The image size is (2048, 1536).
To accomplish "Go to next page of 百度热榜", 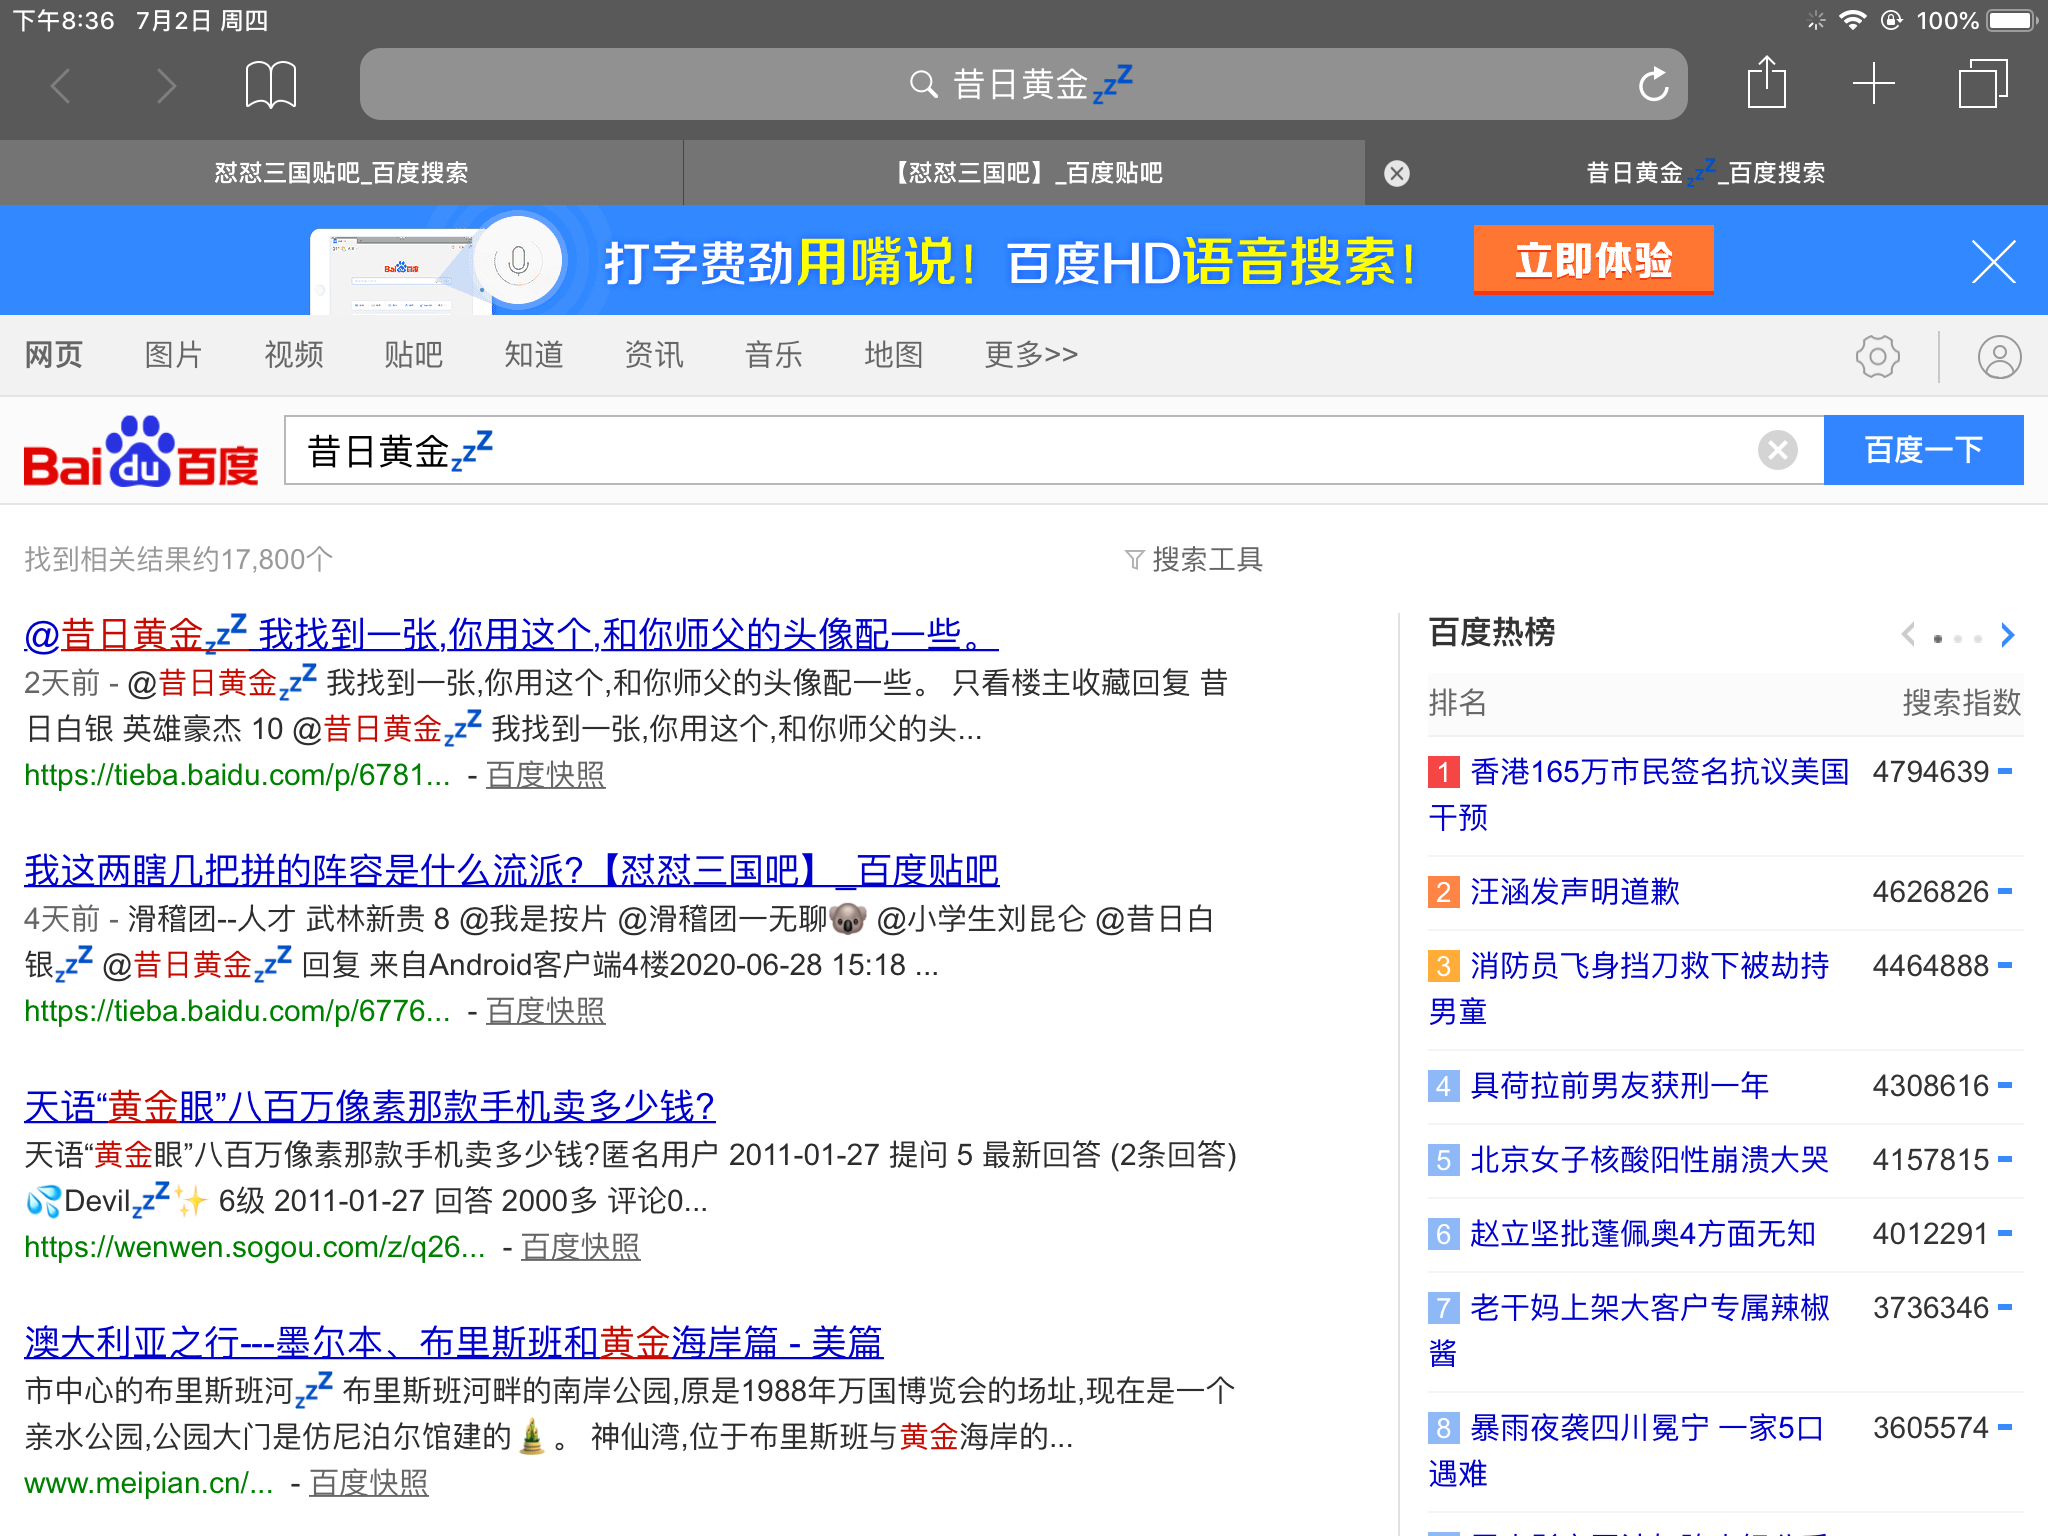I will coord(2007,634).
